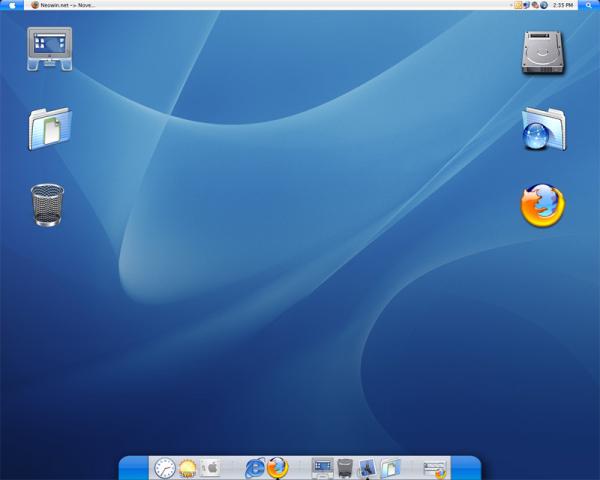Open the hard drive desktop icon
600x480 pixels.
543,52
